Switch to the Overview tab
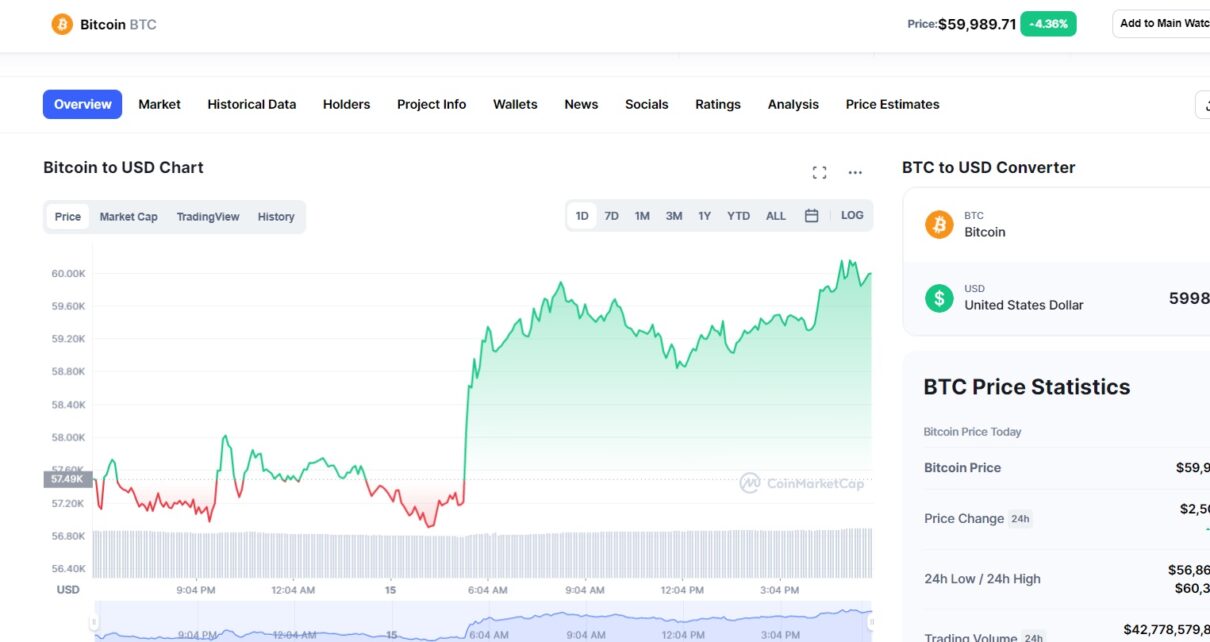1210x642 pixels. [x=82, y=104]
